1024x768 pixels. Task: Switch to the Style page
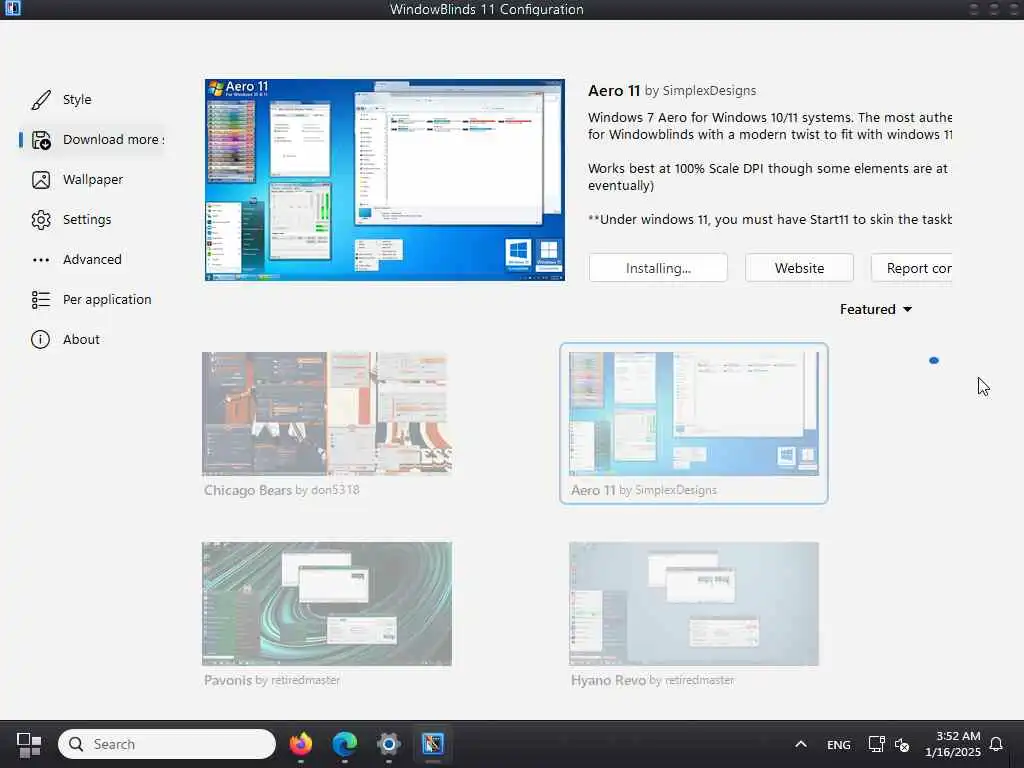pyautogui.click(x=77, y=99)
